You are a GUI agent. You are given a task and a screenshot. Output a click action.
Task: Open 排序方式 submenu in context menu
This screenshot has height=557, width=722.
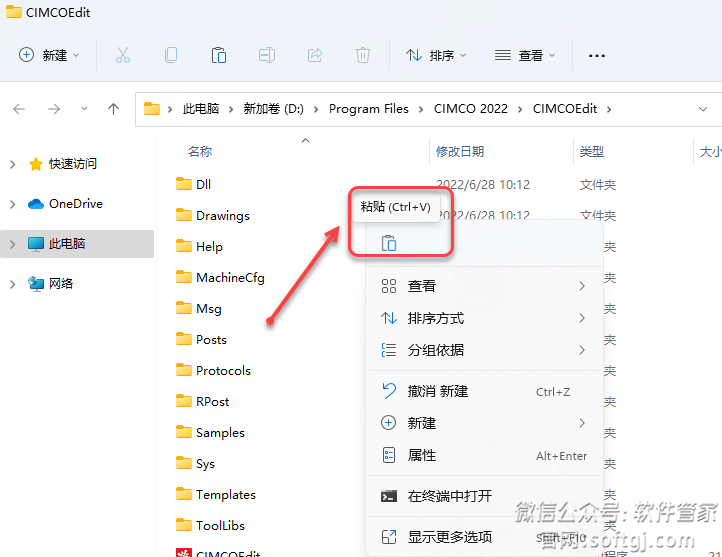coord(484,318)
